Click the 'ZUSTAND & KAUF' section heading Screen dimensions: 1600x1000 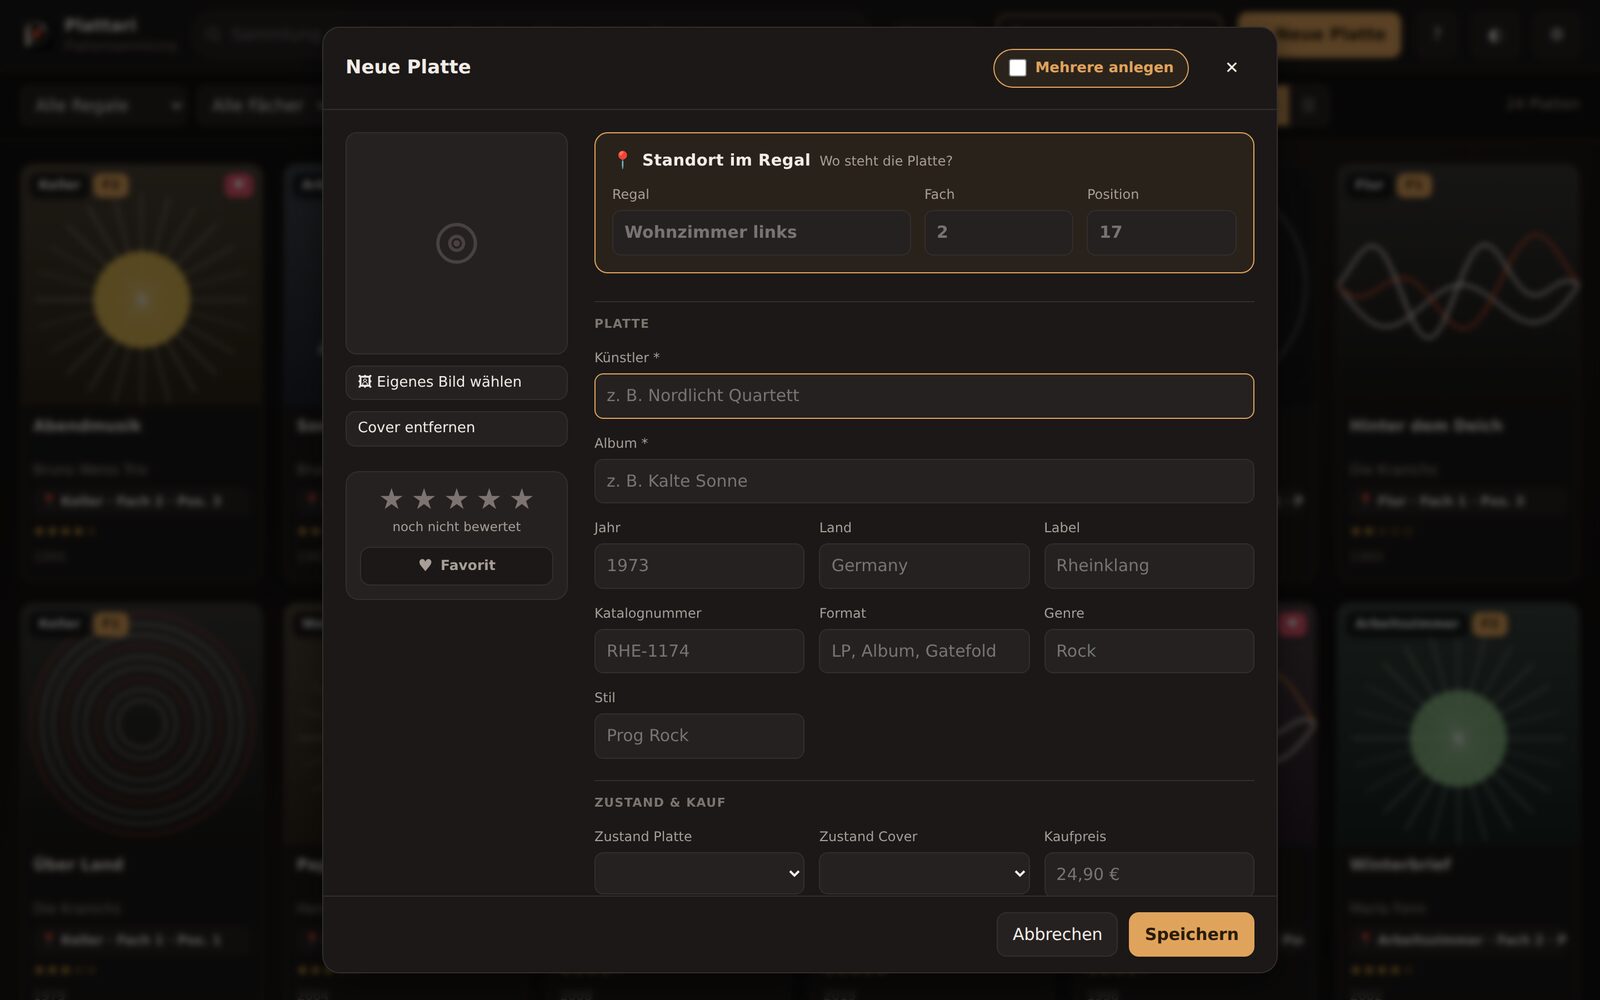click(x=660, y=803)
